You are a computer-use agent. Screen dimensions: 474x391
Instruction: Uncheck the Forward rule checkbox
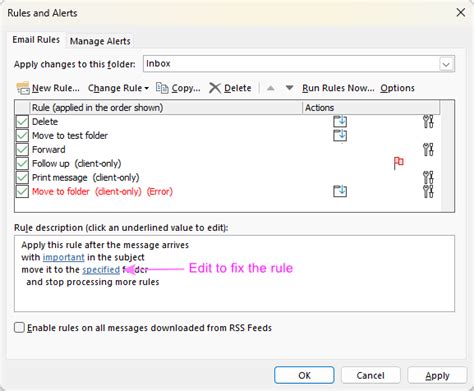point(22,149)
